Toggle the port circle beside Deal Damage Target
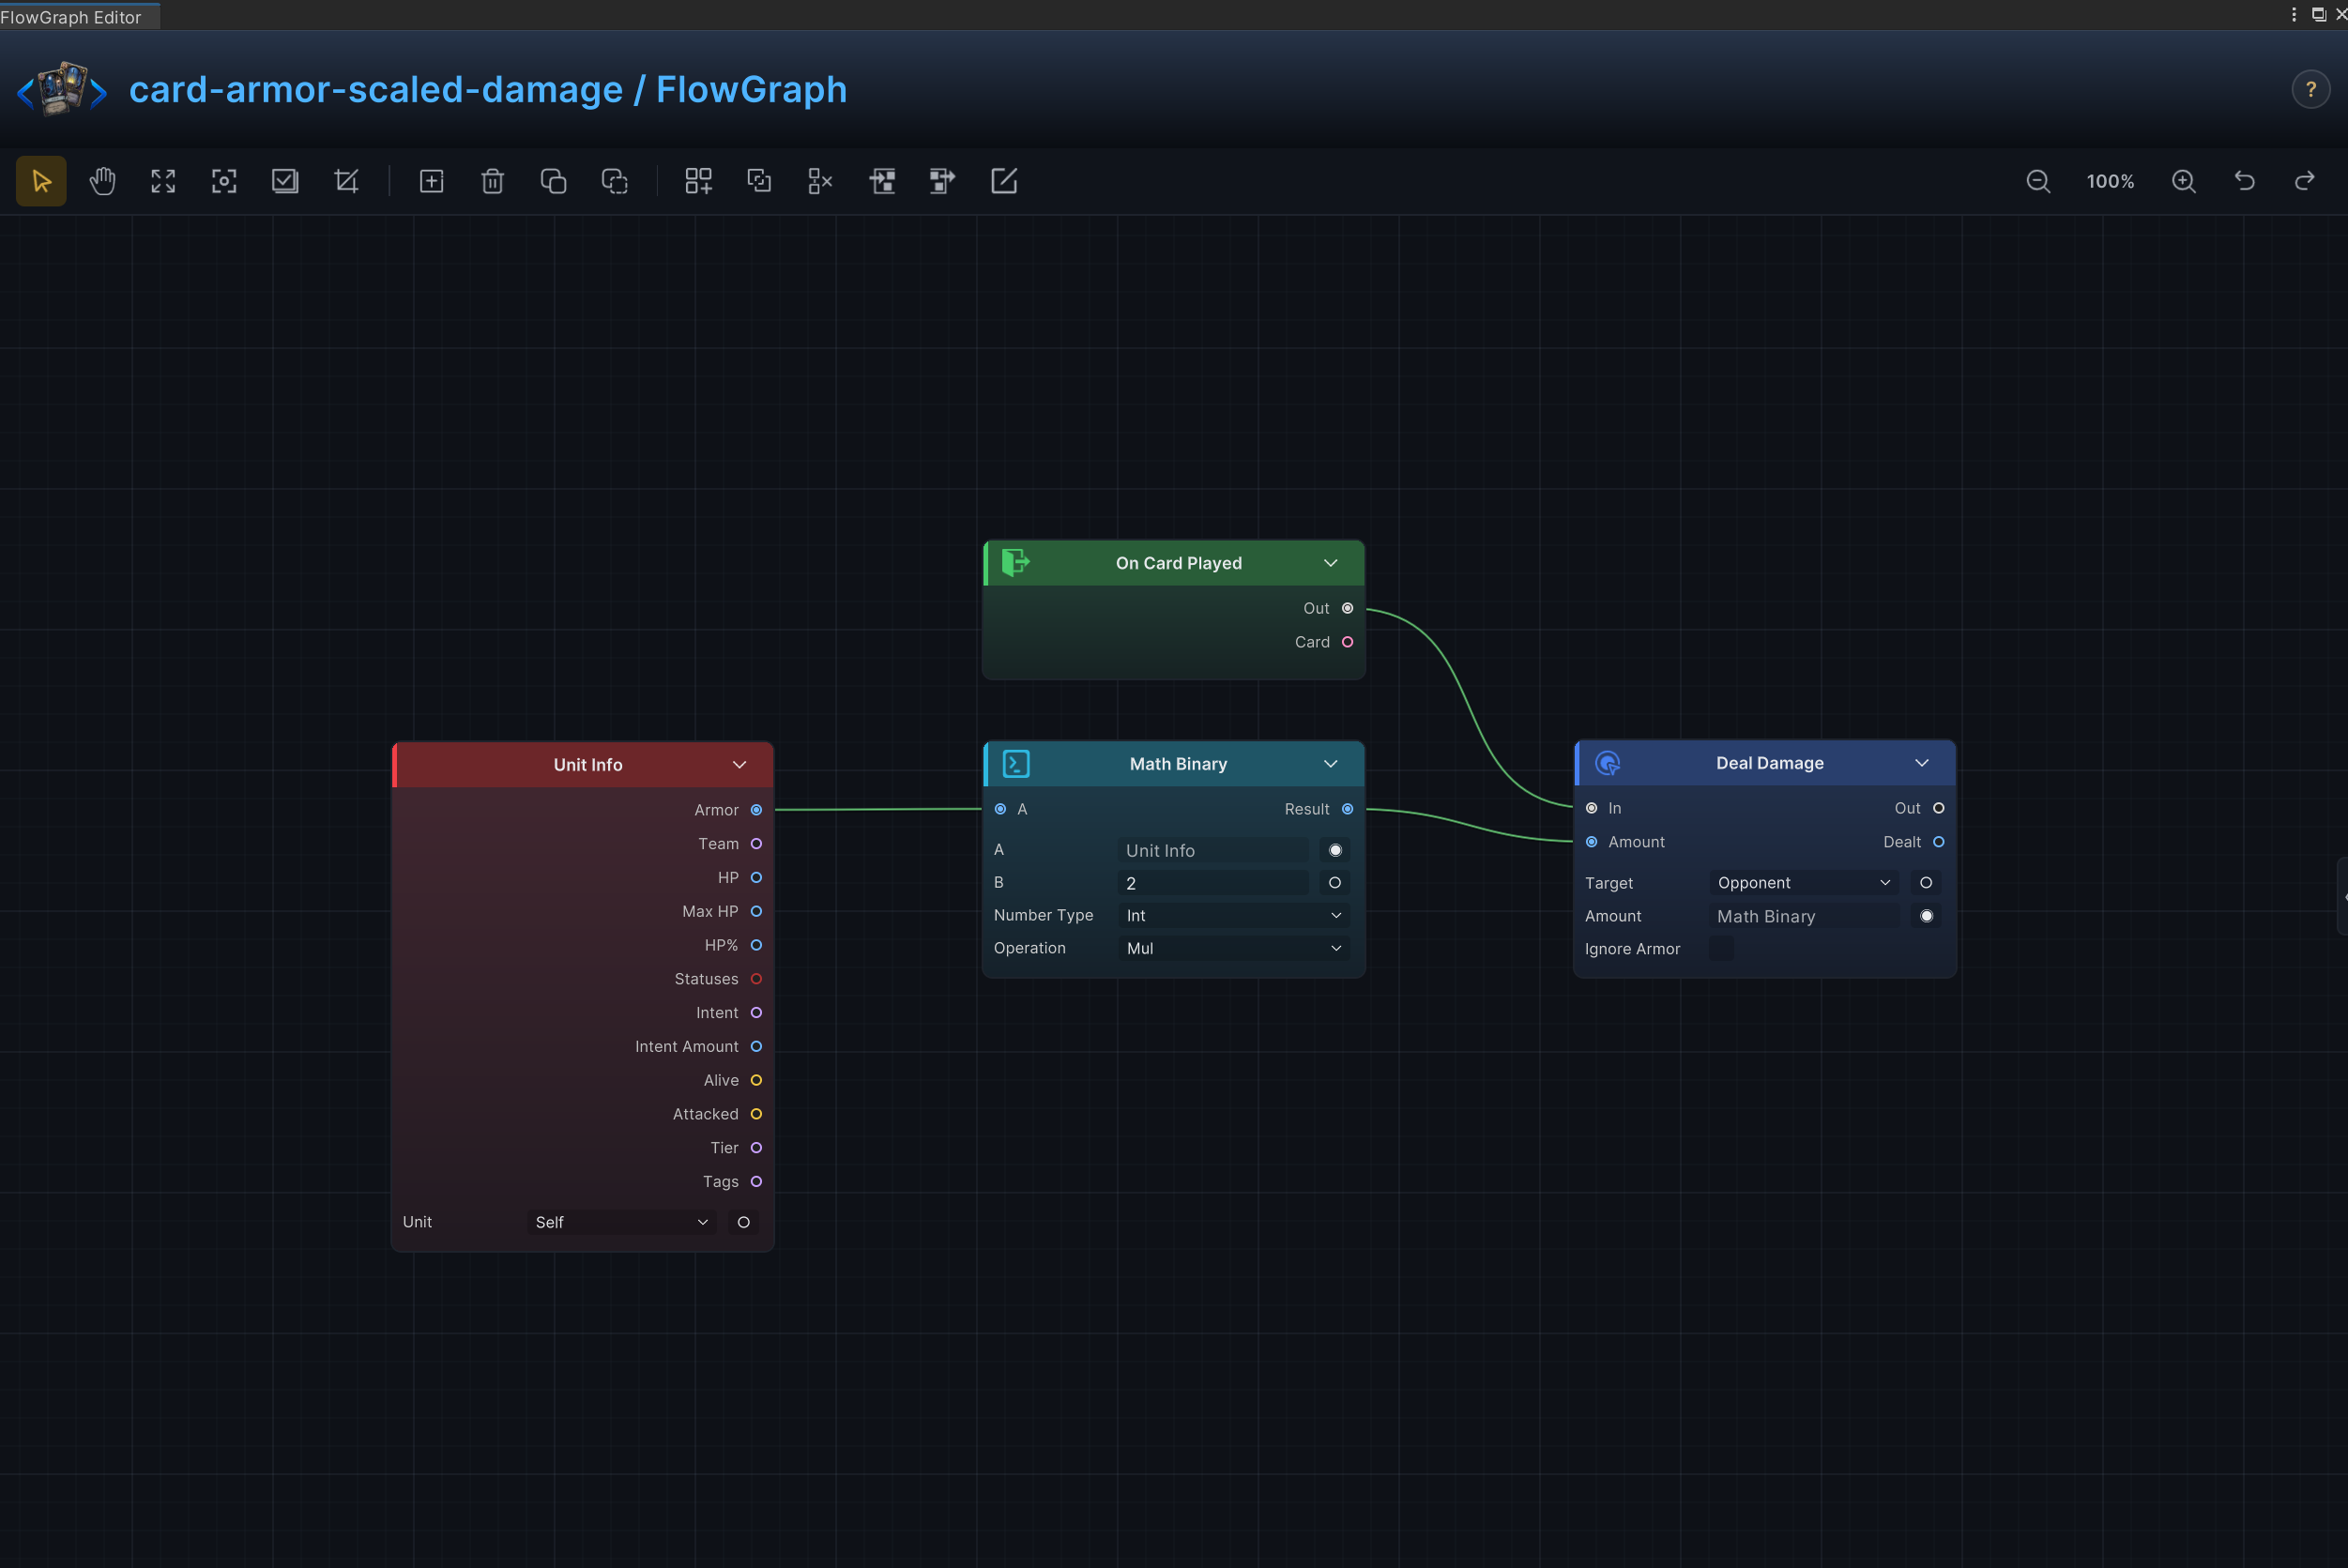The image size is (2348, 1568). 1926,883
